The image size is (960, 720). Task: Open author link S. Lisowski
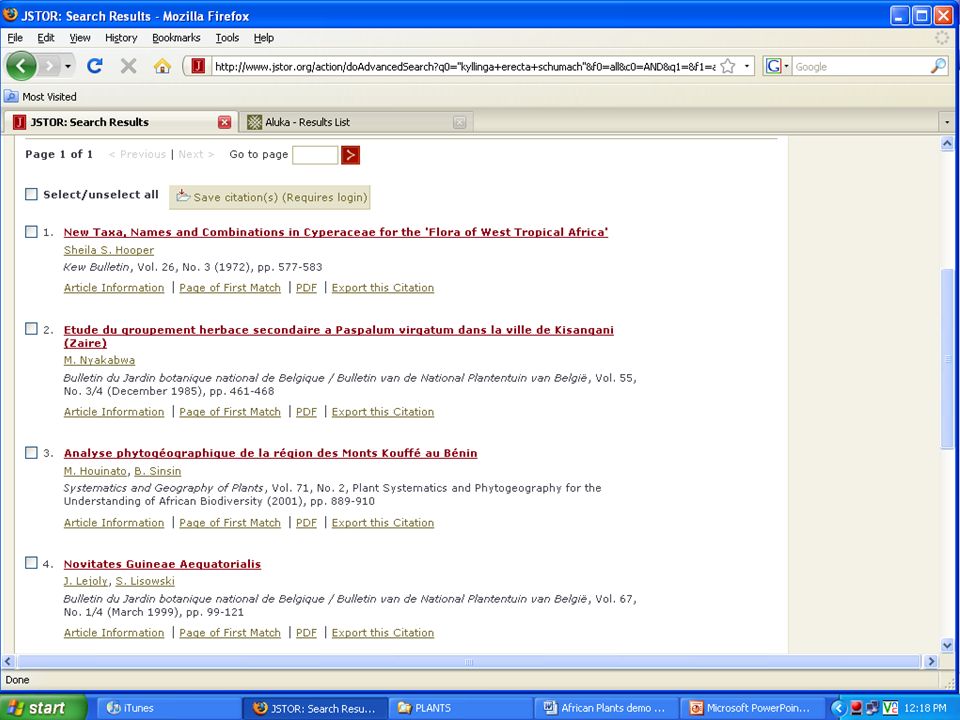[x=145, y=581]
